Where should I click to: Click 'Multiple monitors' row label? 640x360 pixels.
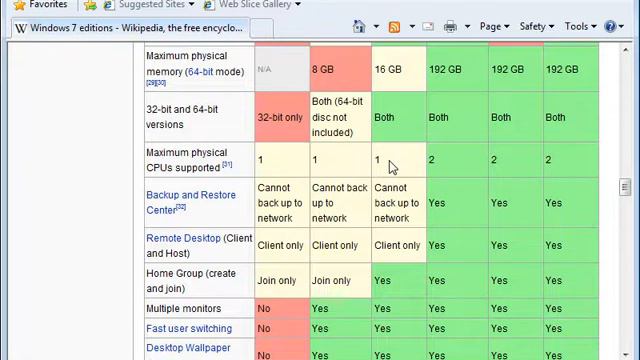pyautogui.click(x=199, y=309)
